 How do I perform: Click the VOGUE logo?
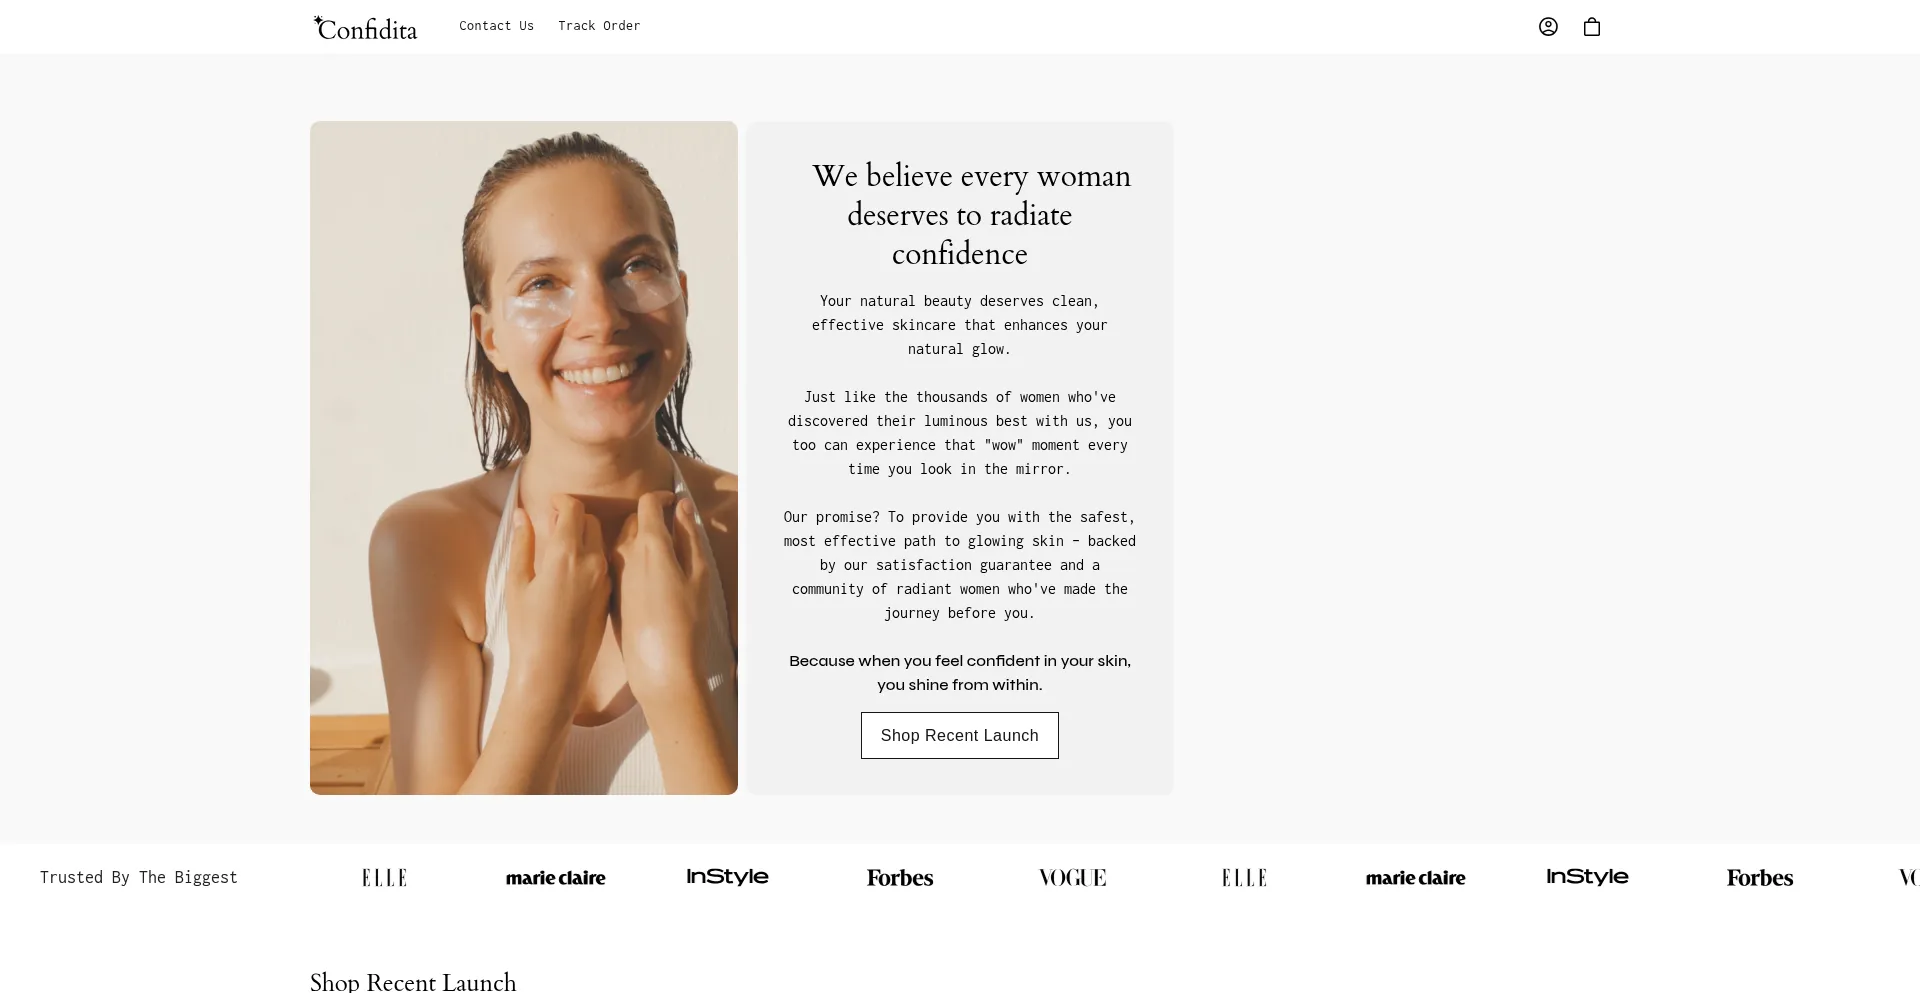point(1072,878)
